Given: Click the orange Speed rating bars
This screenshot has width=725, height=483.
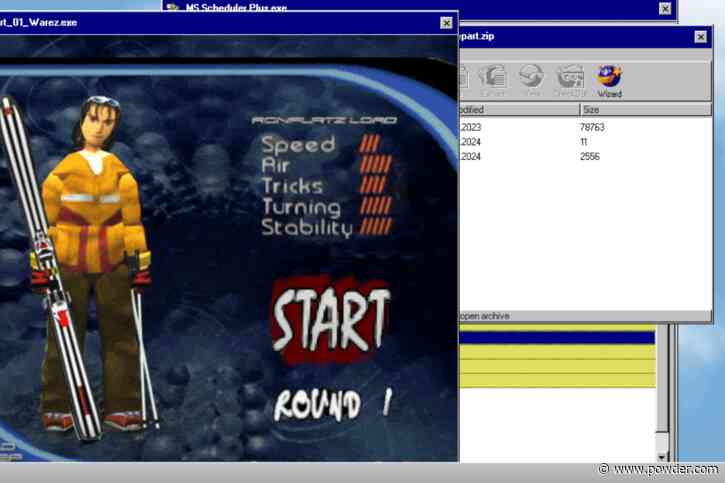Looking at the screenshot, I should 370,144.
